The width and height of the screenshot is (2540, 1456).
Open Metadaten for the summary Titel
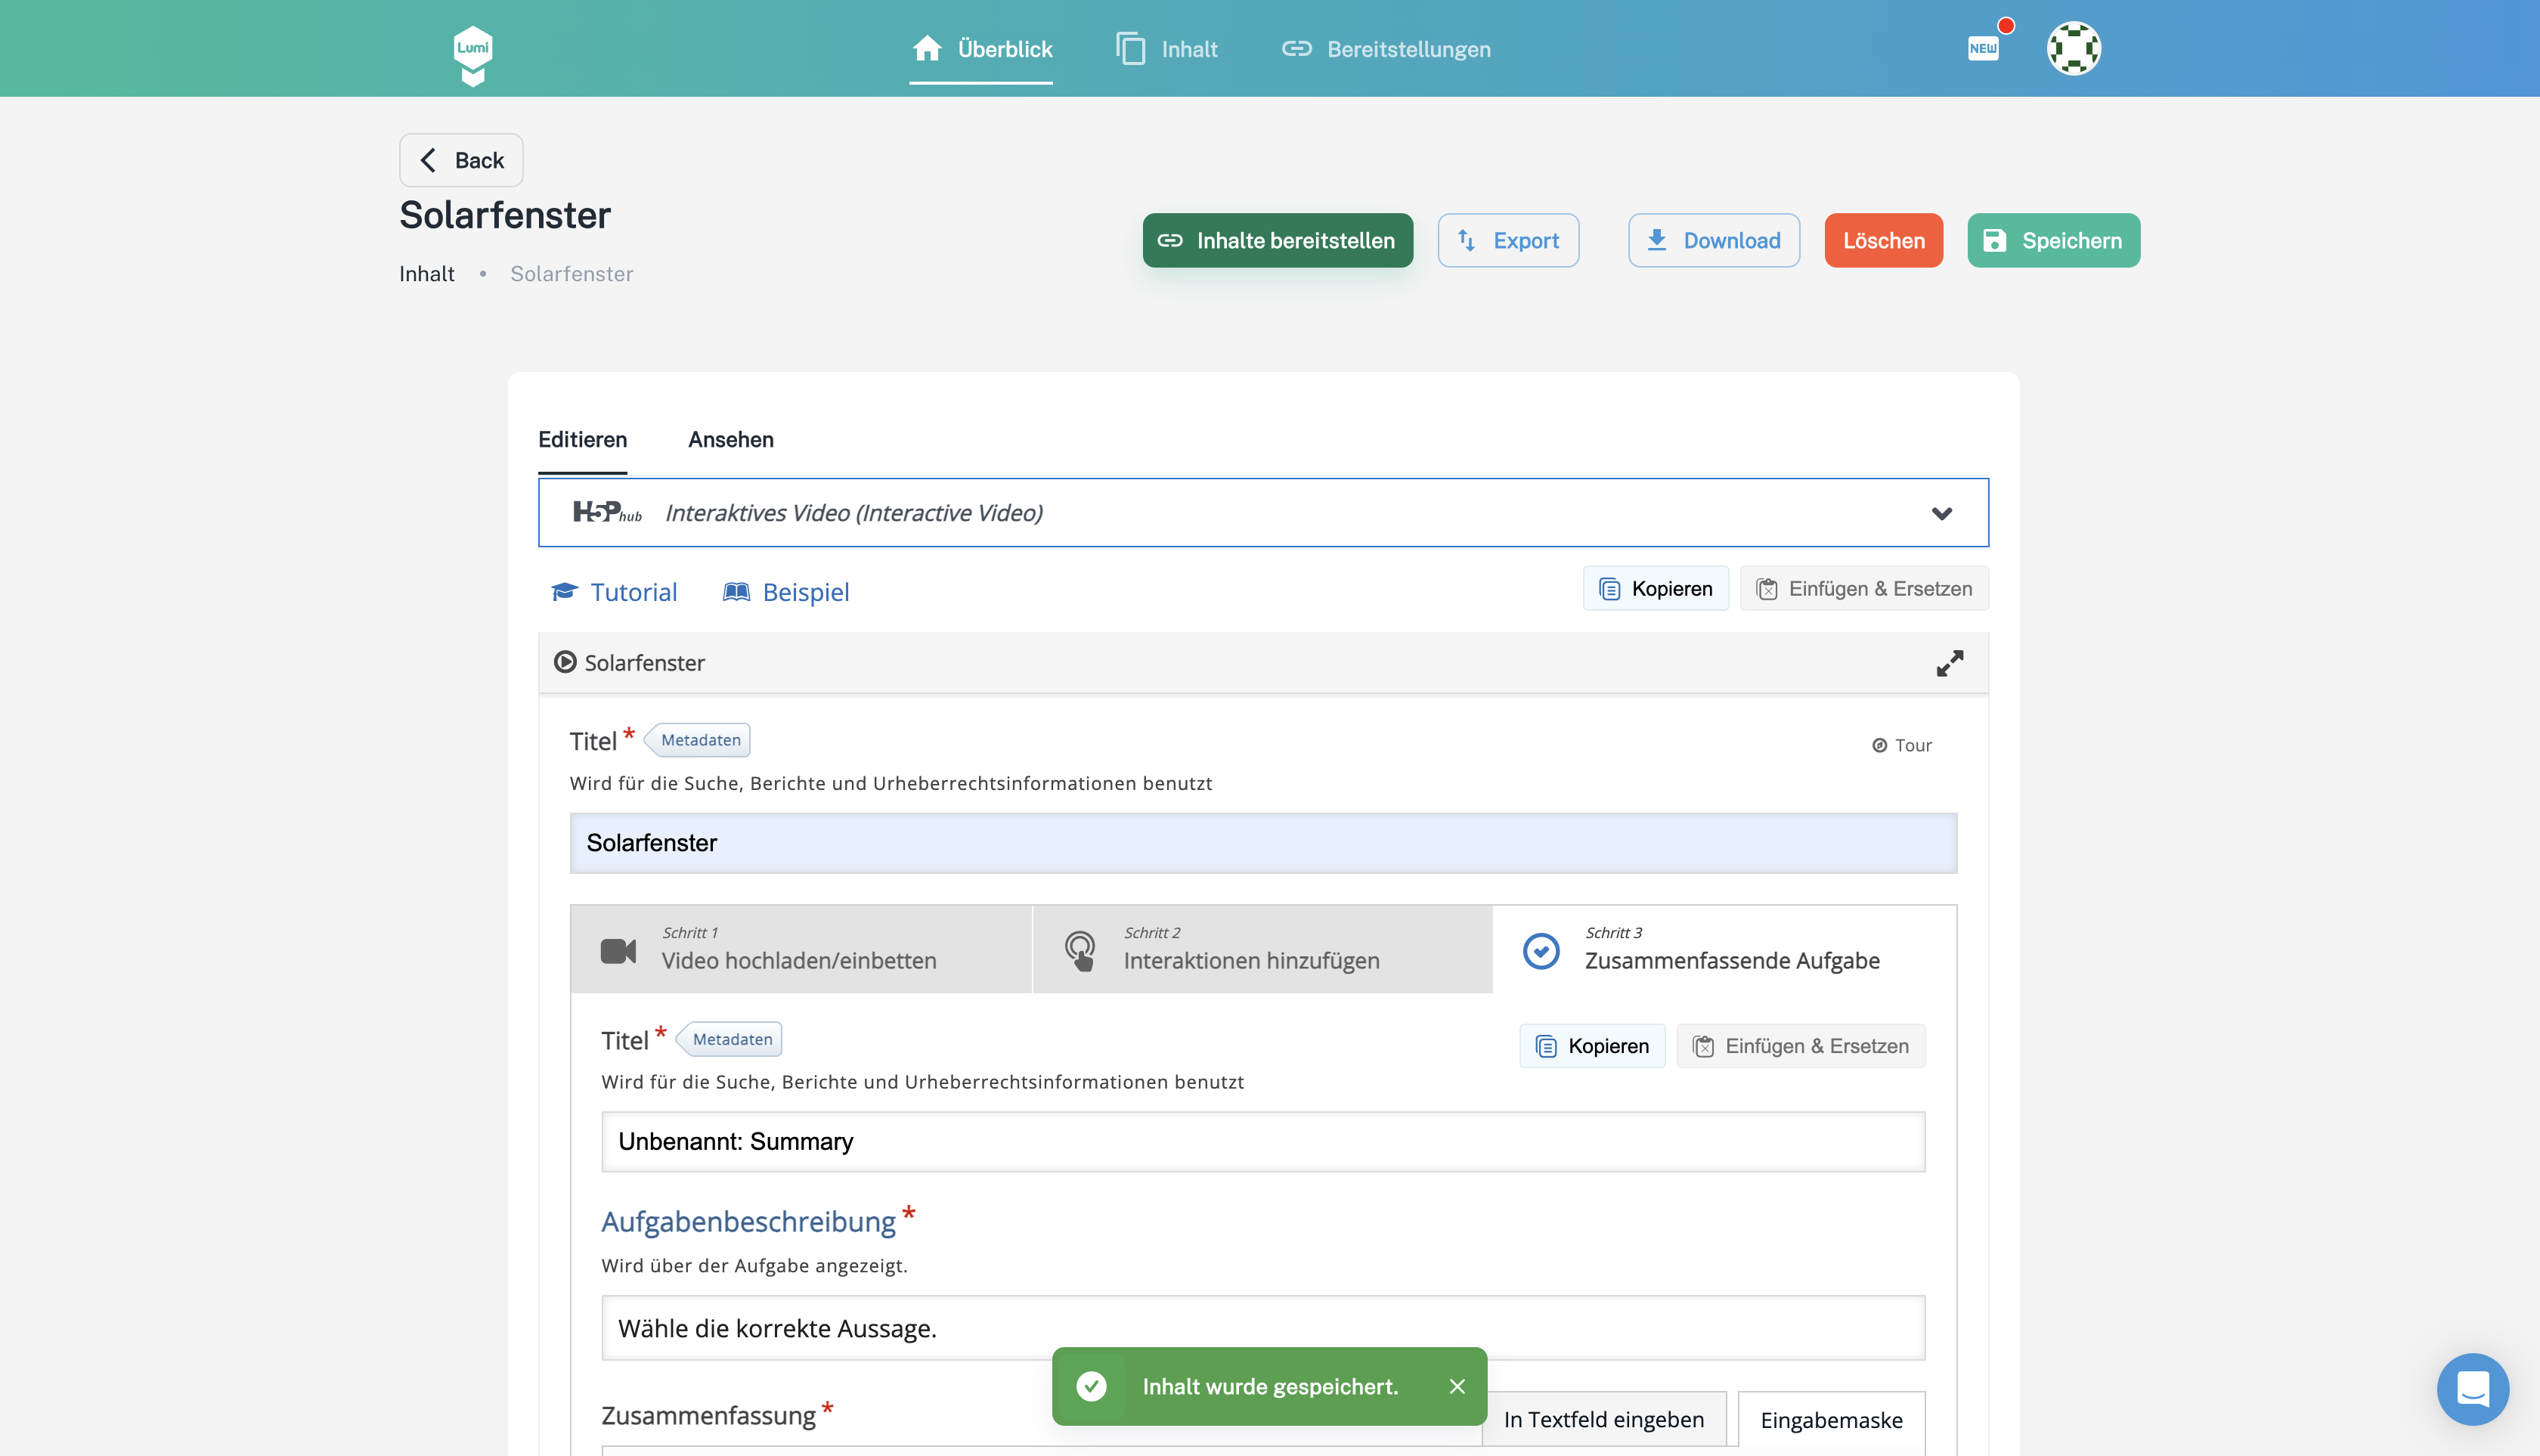731,1039
